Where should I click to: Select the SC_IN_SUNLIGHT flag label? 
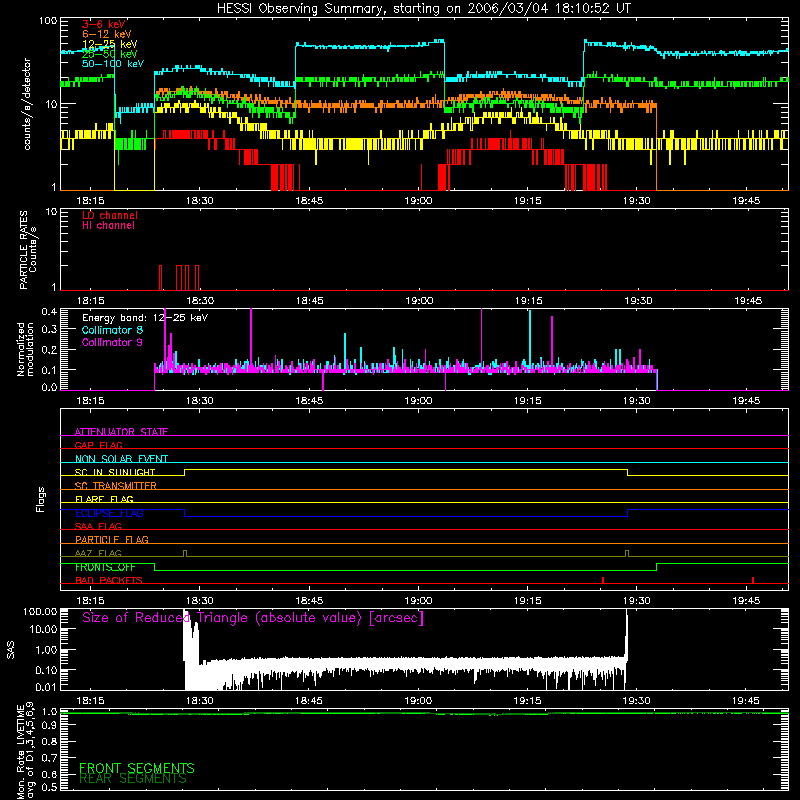(x=115, y=472)
